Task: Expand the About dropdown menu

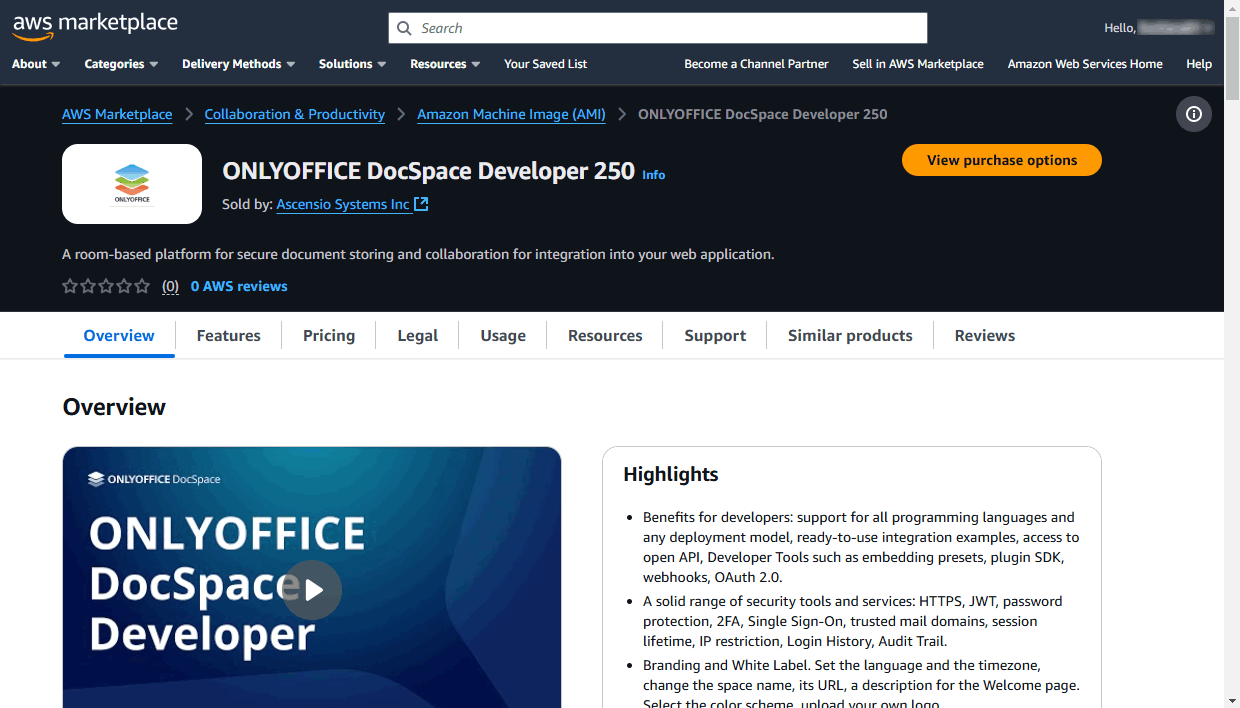Action: tap(36, 64)
